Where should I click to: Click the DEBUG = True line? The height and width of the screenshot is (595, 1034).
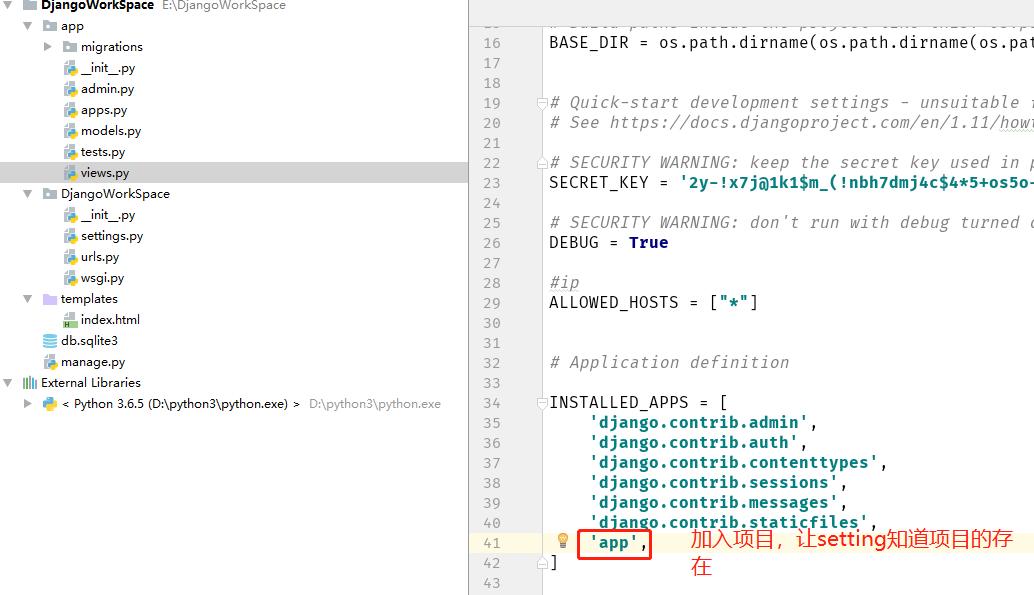click(609, 243)
